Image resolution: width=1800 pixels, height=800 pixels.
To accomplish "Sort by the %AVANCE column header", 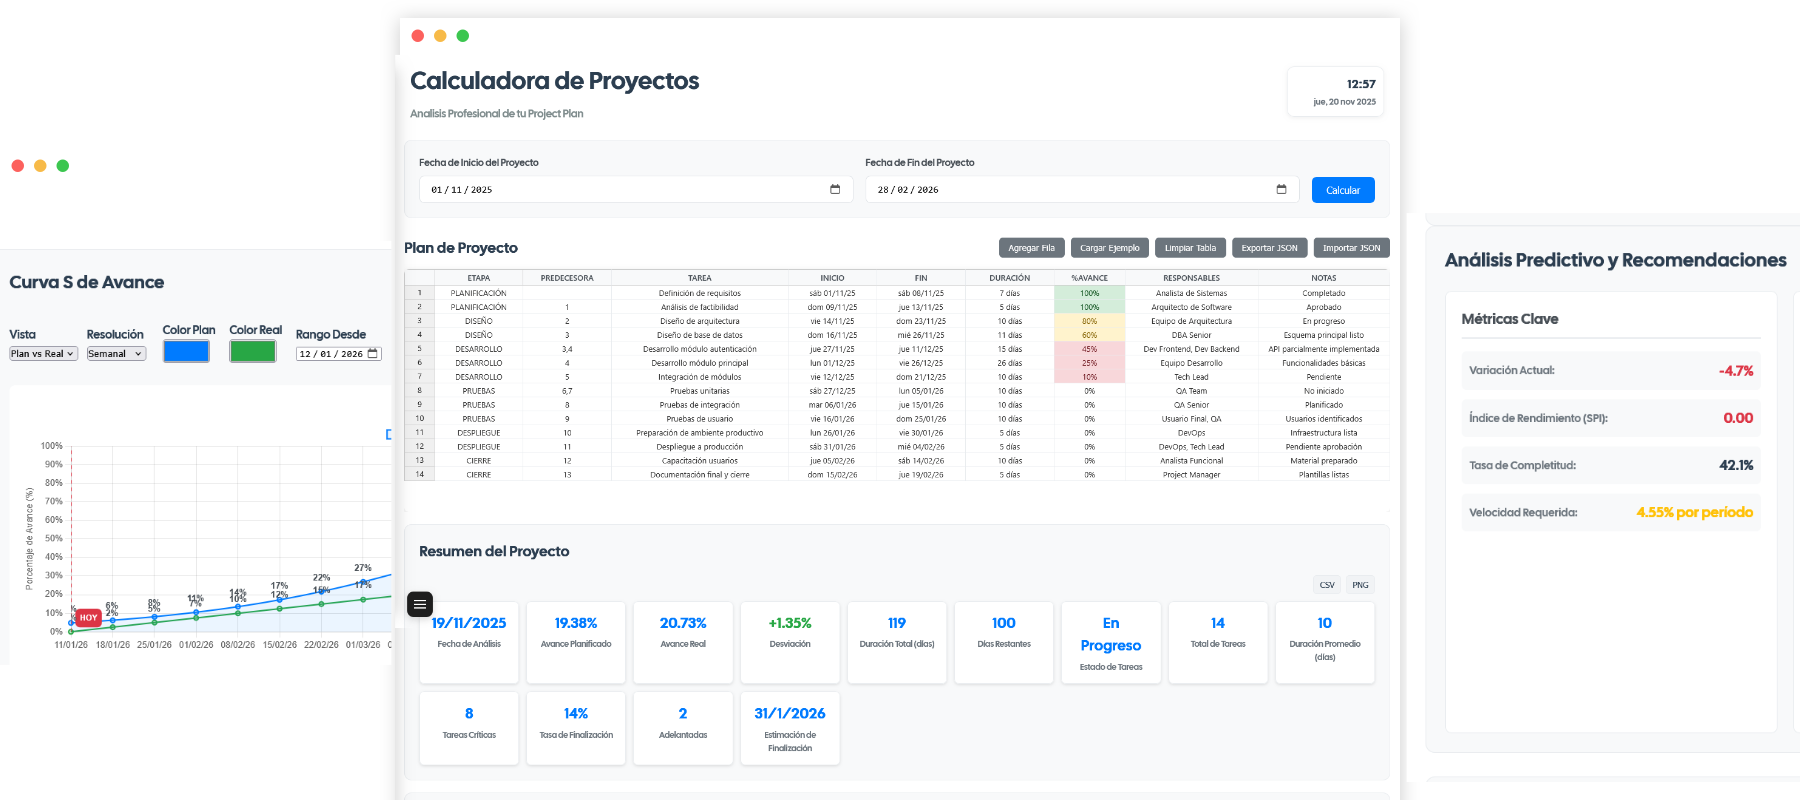I will [x=1089, y=278].
